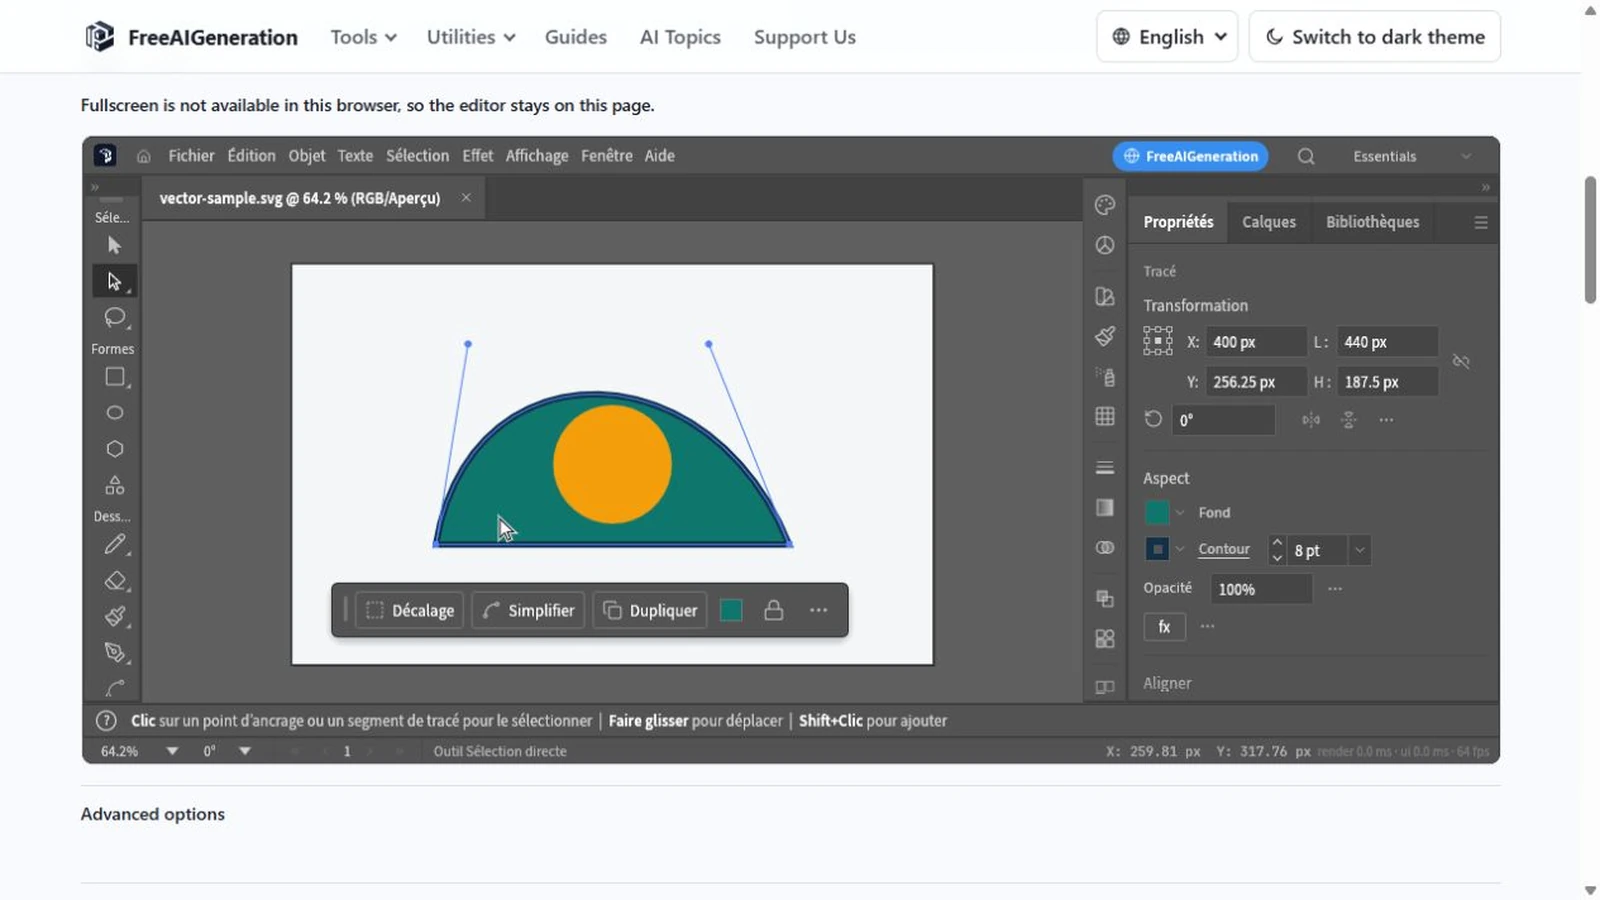Click the rotate icon beside the angle field
The height and width of the screenshot is (900, 1600).
(1153, 420)
